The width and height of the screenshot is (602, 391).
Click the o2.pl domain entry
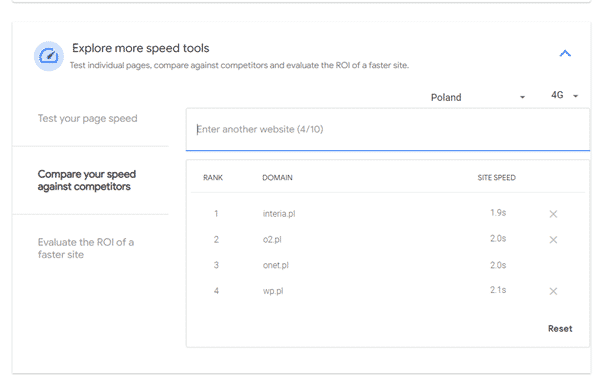point(272,239)
